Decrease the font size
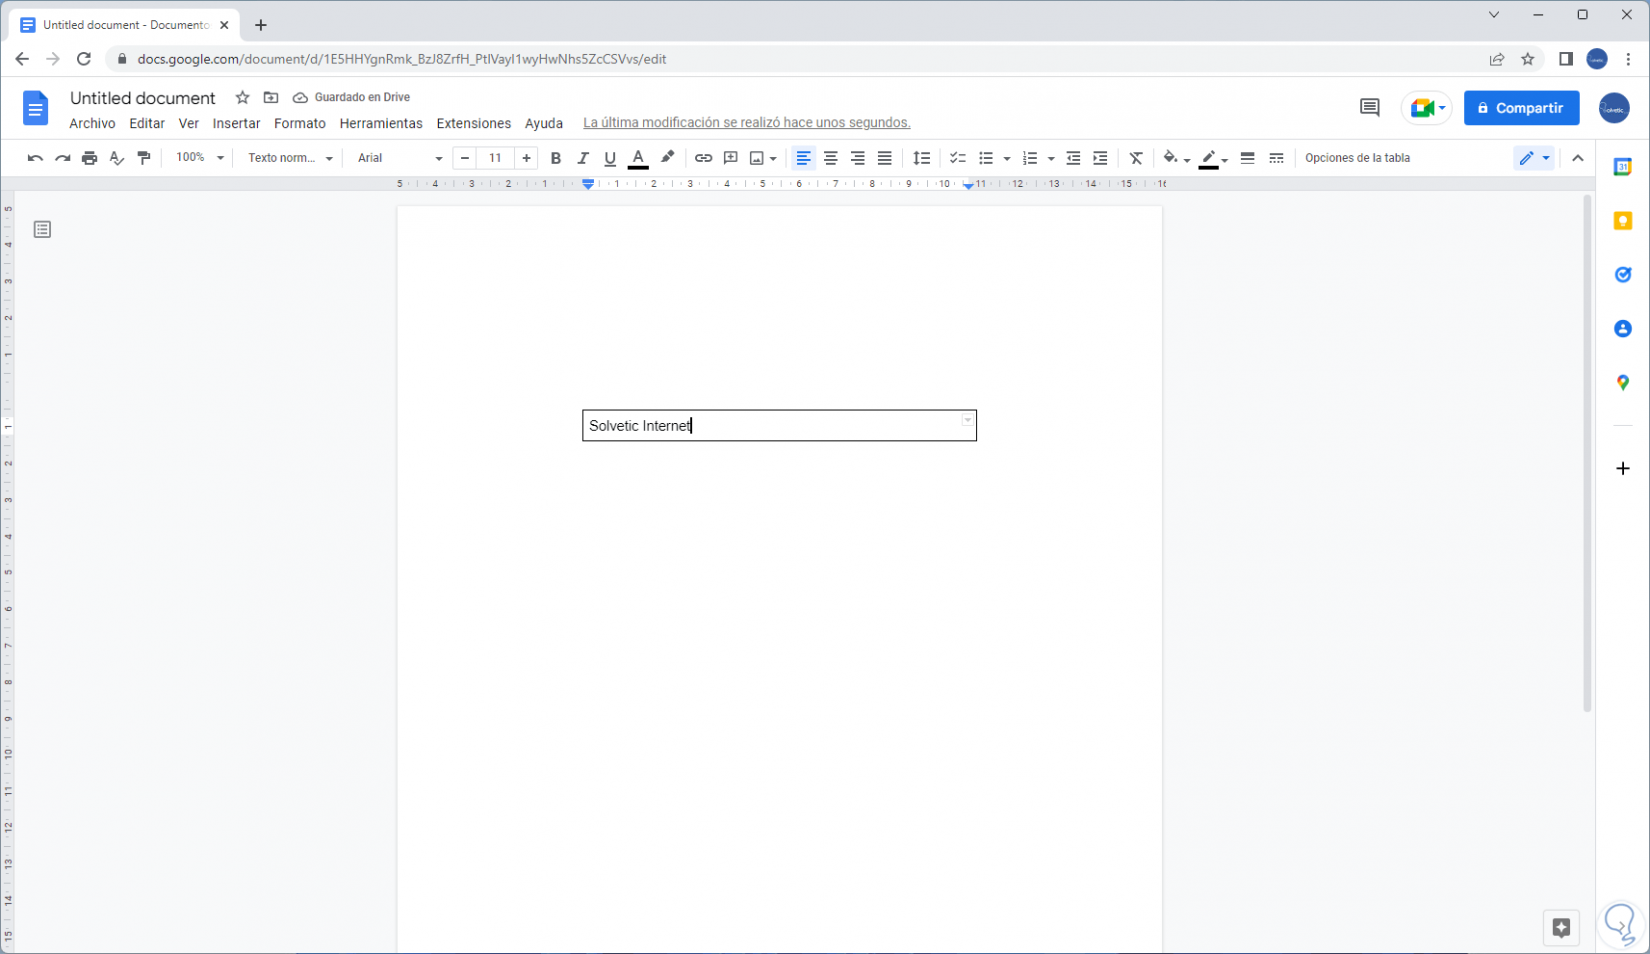The image size is (1650, 954). click(465, 158)
